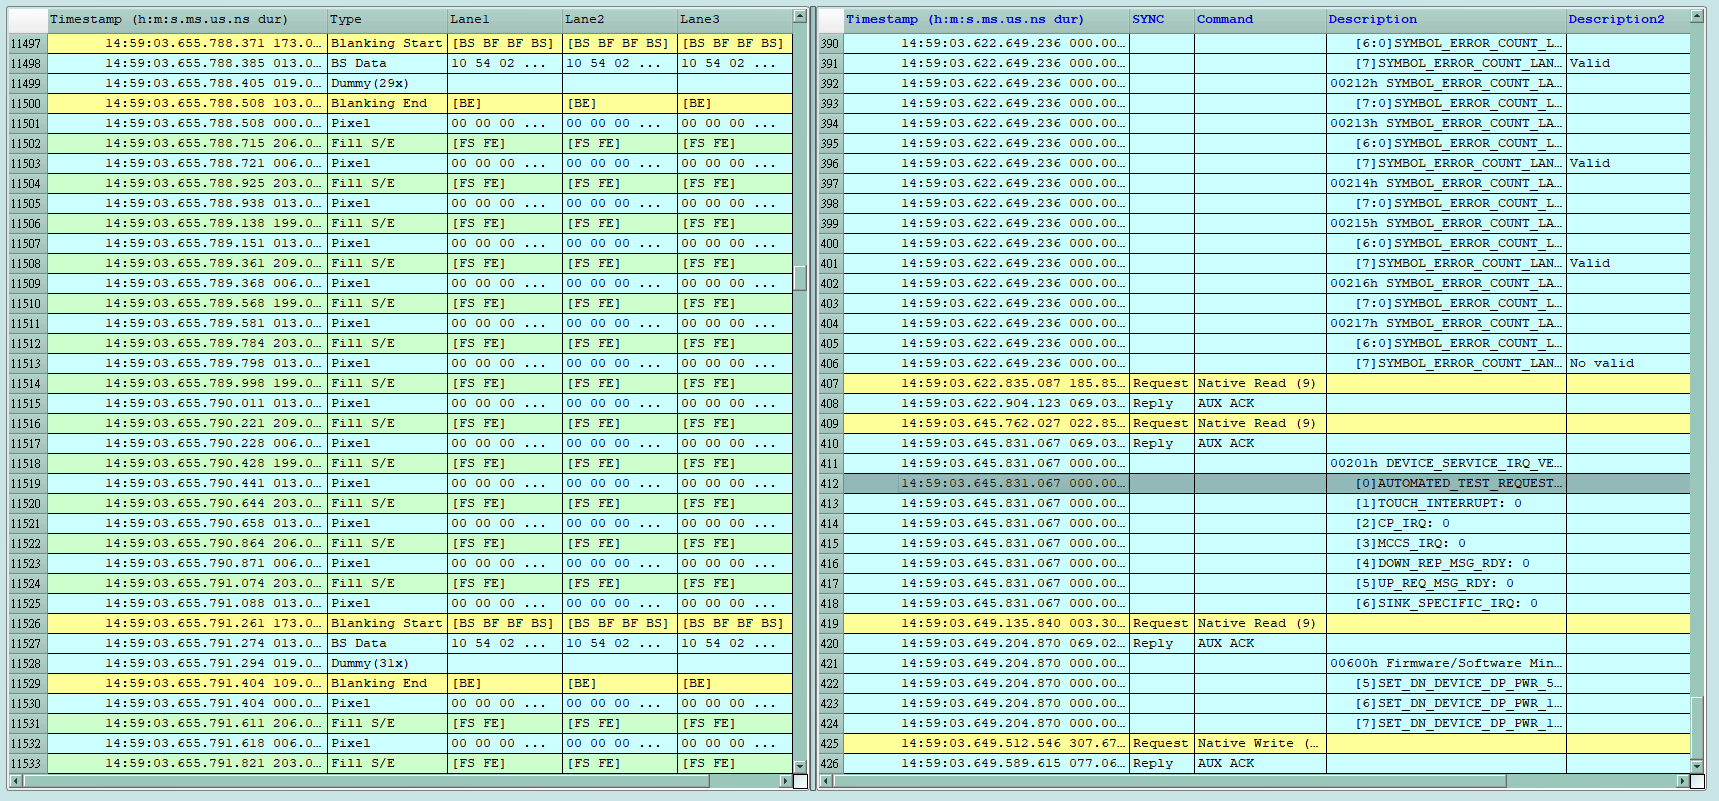Click the Command column header
Image resolution: width=1719 pixels, height=801 pixels.
pyautogui.click(x=1260, y=19)
